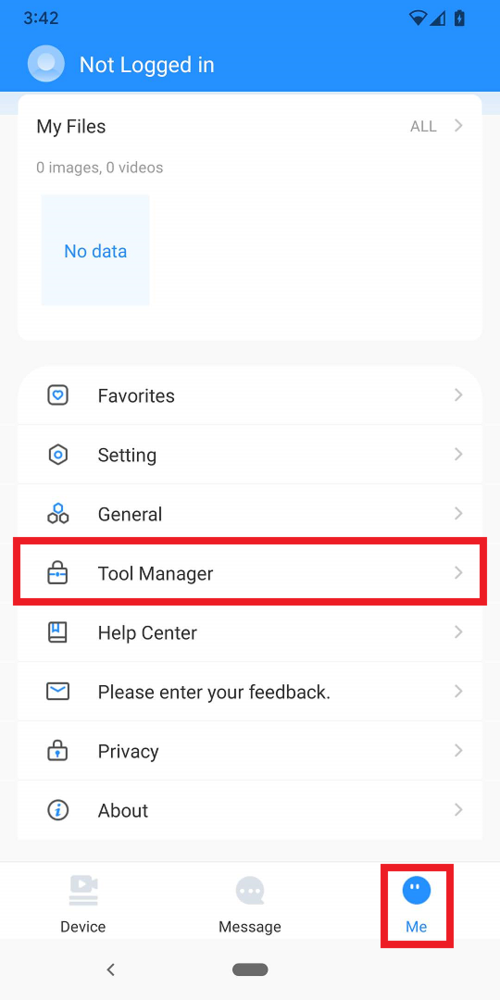This screenshot has height=1000, width=500.
Task: Tap the General cubes icon
Action: (x=58, y=514)
